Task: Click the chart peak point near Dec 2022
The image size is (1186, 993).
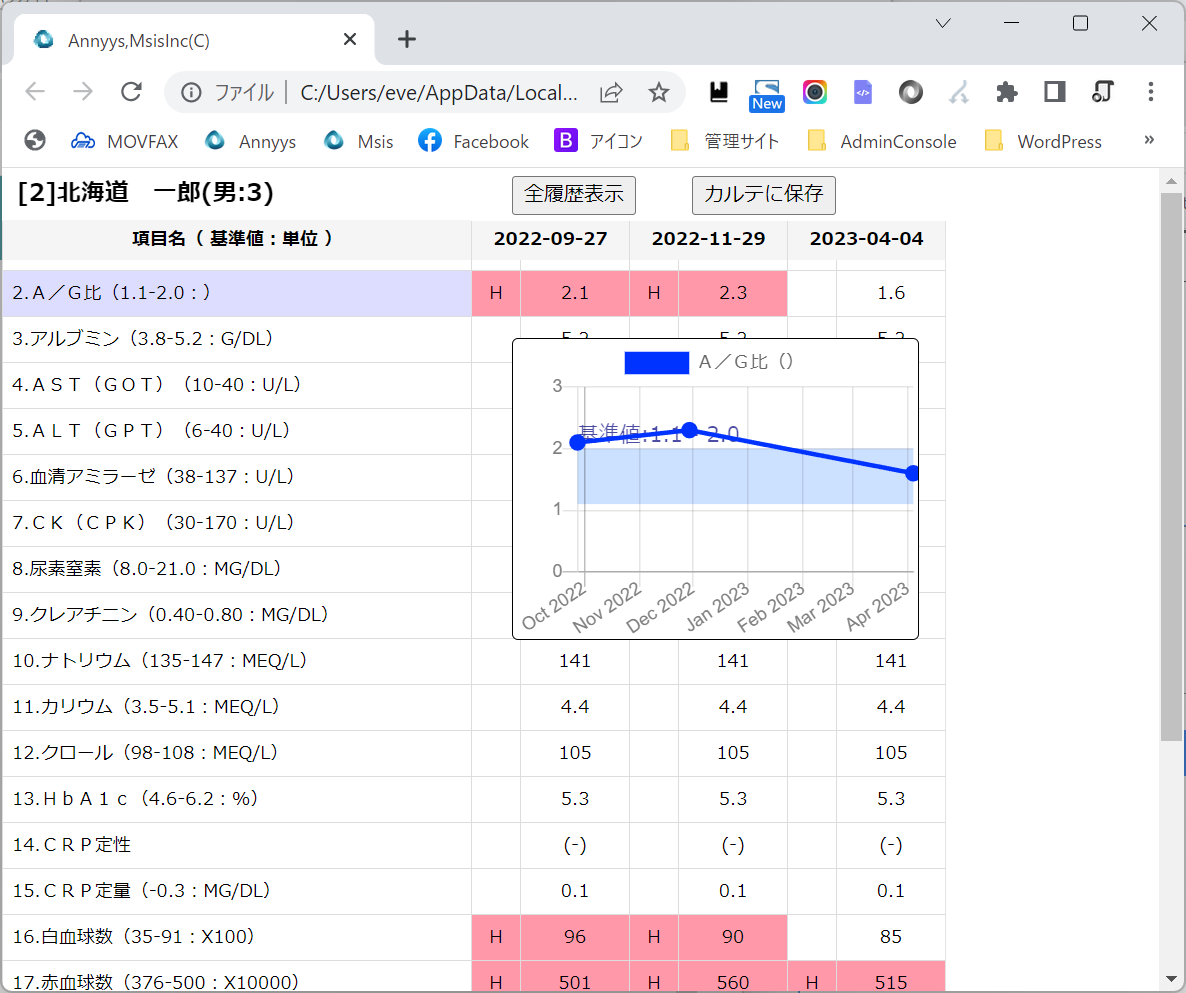Action: (690, 430)
